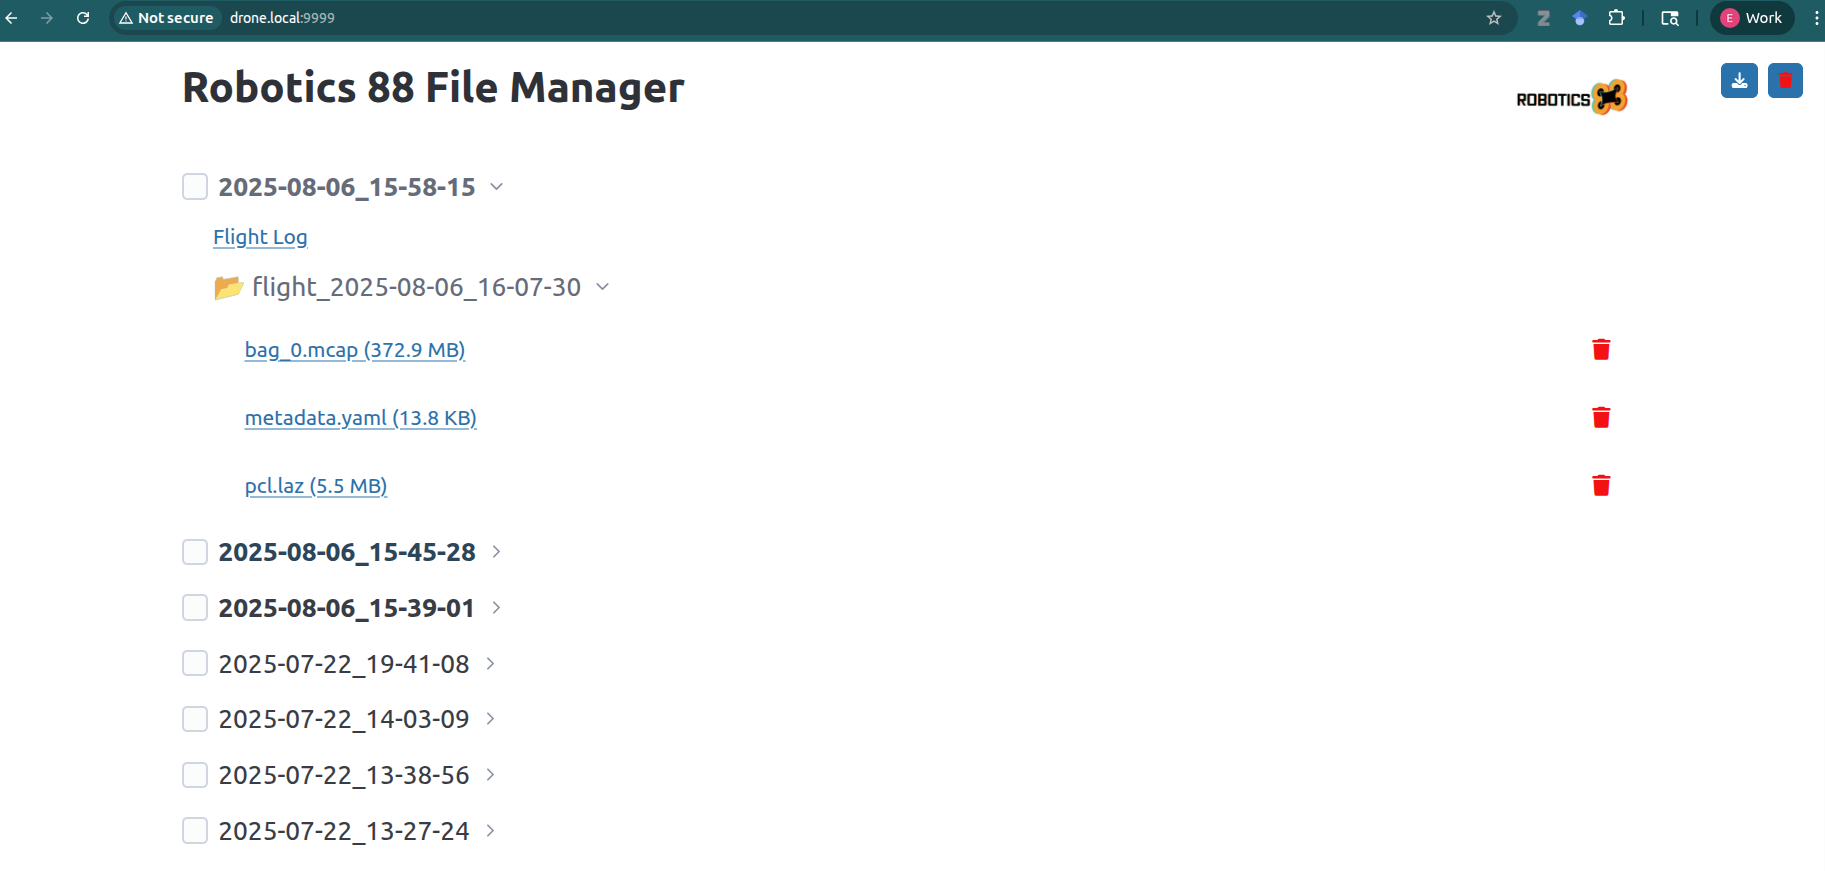This screenshot has height=871, width=1825.
Task: Select the 2025-08-06_15-45-28 checkbox
Action: click(194, 551)
